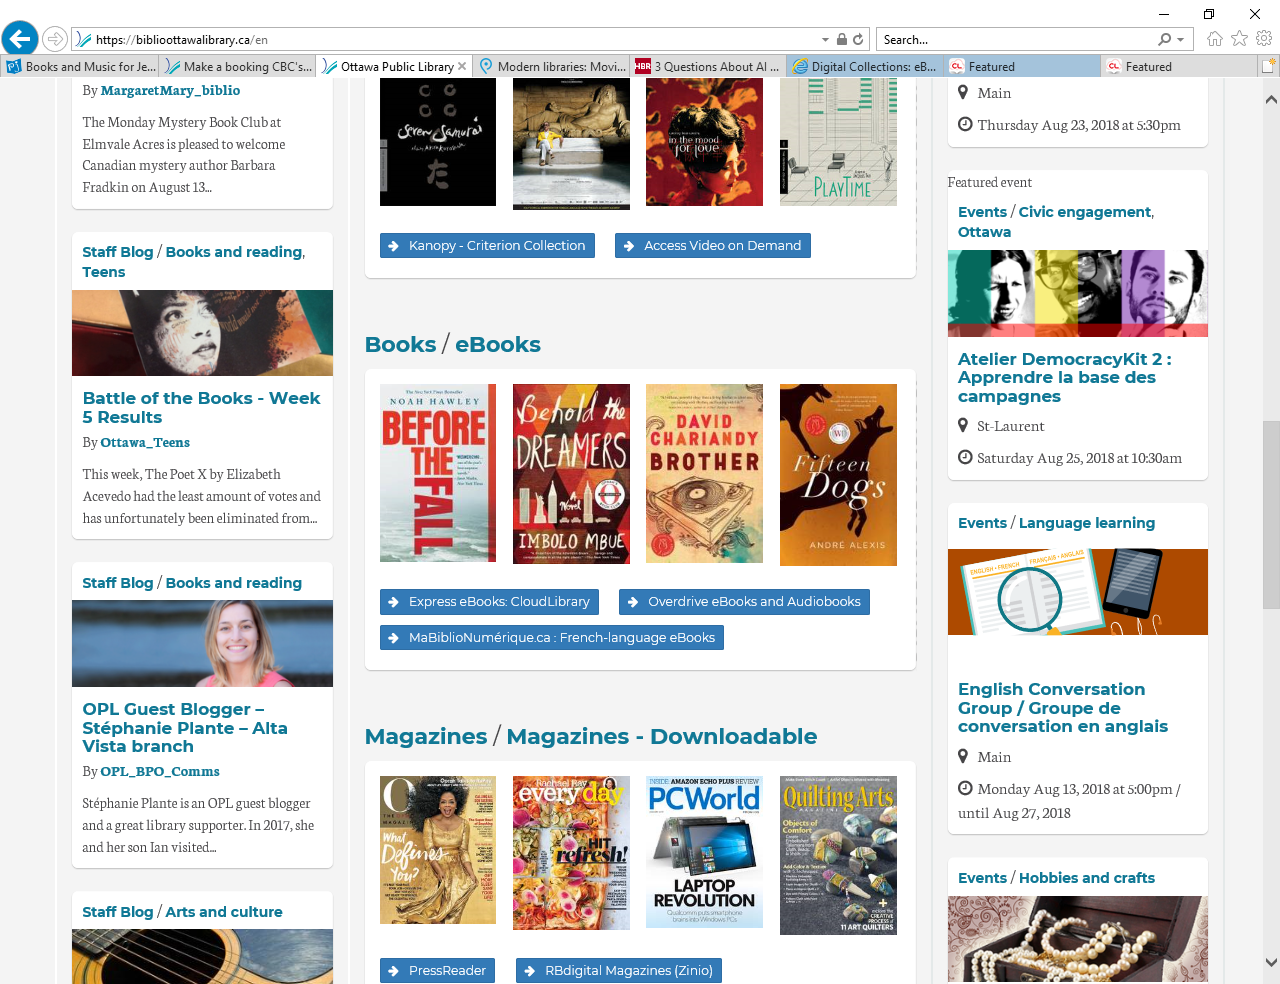
Task: Click the page scrollbar up arrow
Action: click(1271, 99)
